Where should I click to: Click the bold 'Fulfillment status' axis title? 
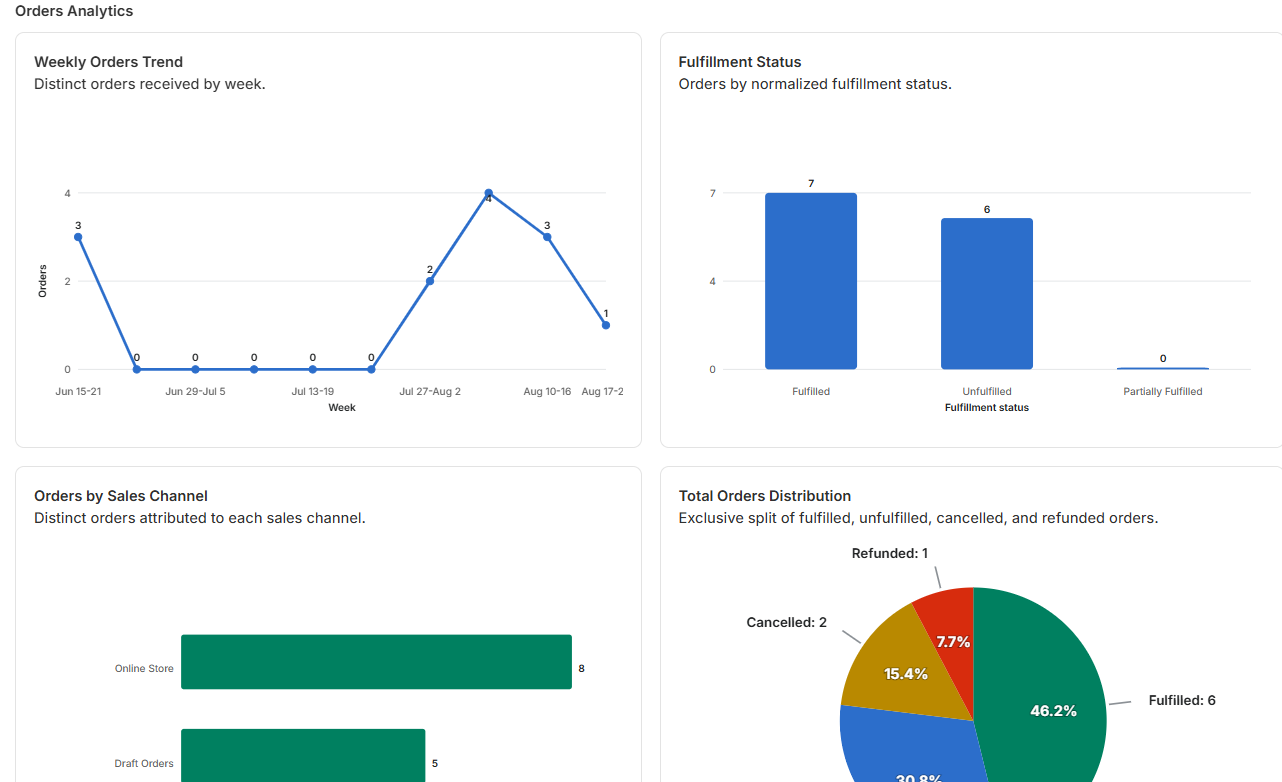[x=987, y=407]
